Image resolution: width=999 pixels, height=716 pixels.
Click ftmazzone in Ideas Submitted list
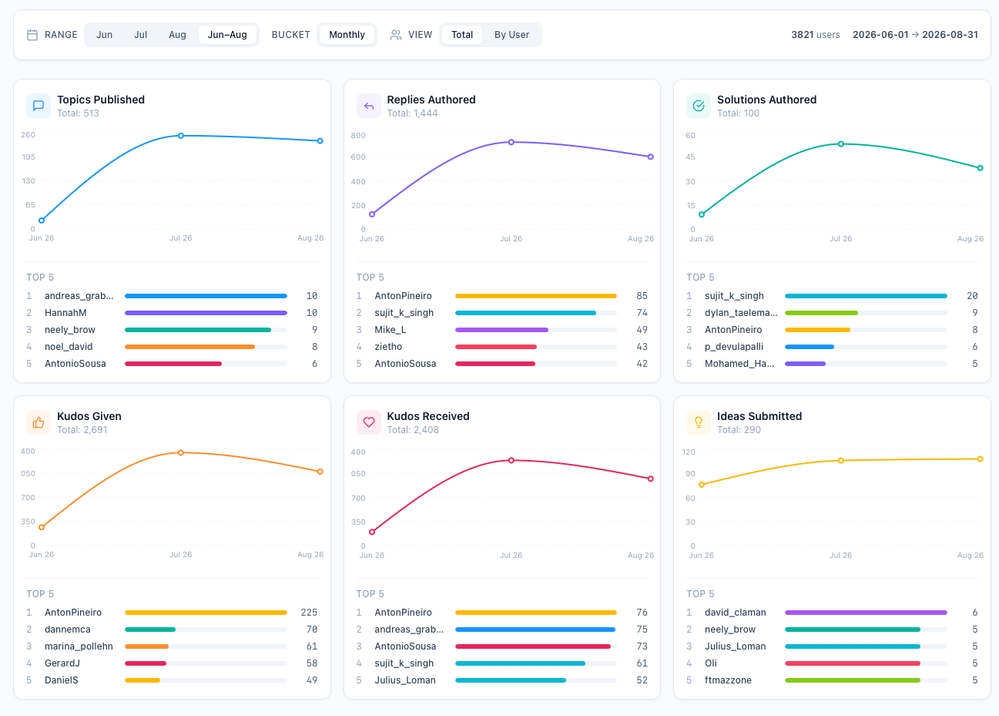pyautogui.click(x=728, y=680)
